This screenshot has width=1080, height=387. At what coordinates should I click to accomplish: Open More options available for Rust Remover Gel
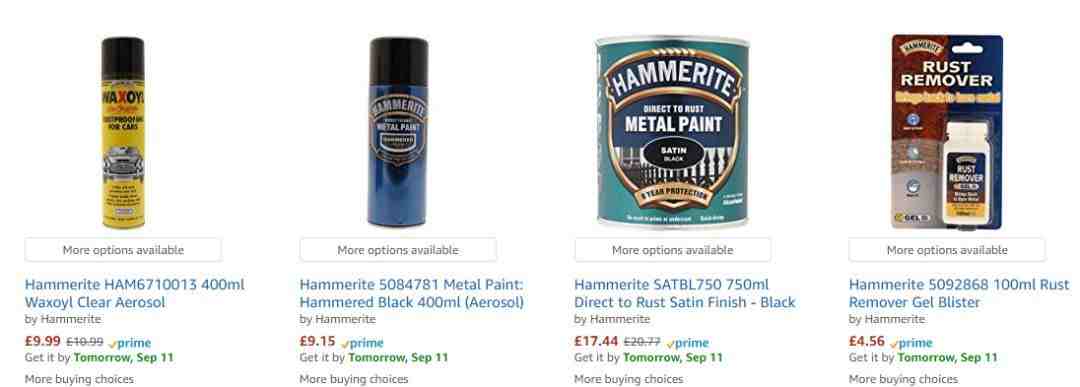click(x=947, y=250)
